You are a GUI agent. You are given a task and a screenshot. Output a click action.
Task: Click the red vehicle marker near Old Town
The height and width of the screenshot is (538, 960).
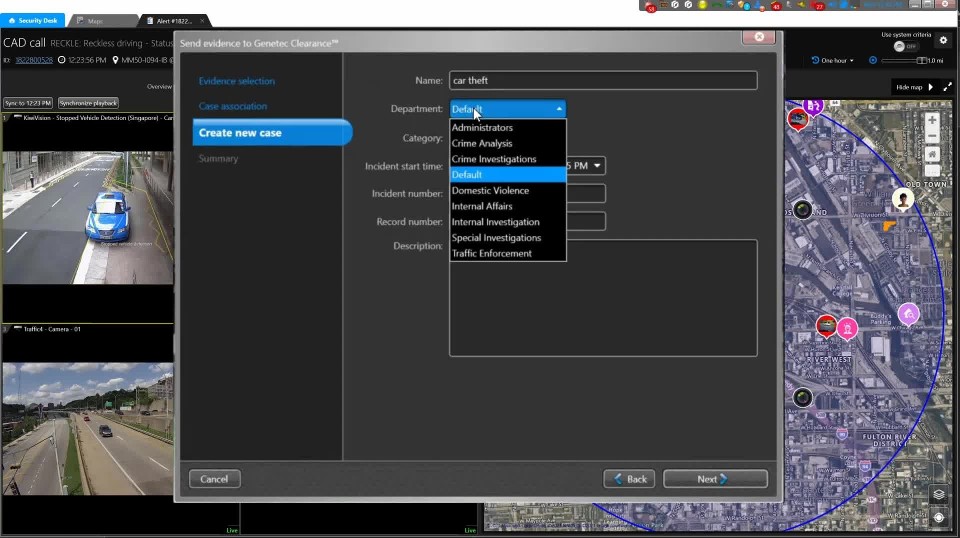click(798, 119)
